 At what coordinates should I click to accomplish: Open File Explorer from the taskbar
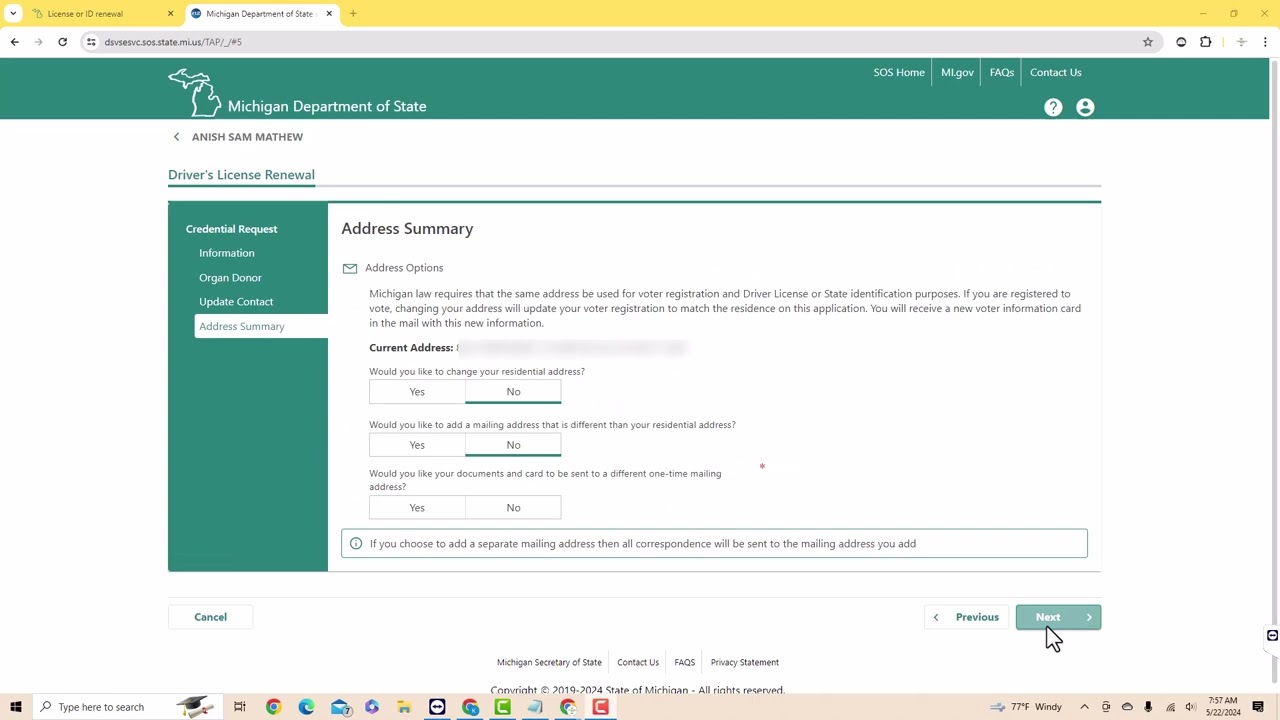(404, 707)
